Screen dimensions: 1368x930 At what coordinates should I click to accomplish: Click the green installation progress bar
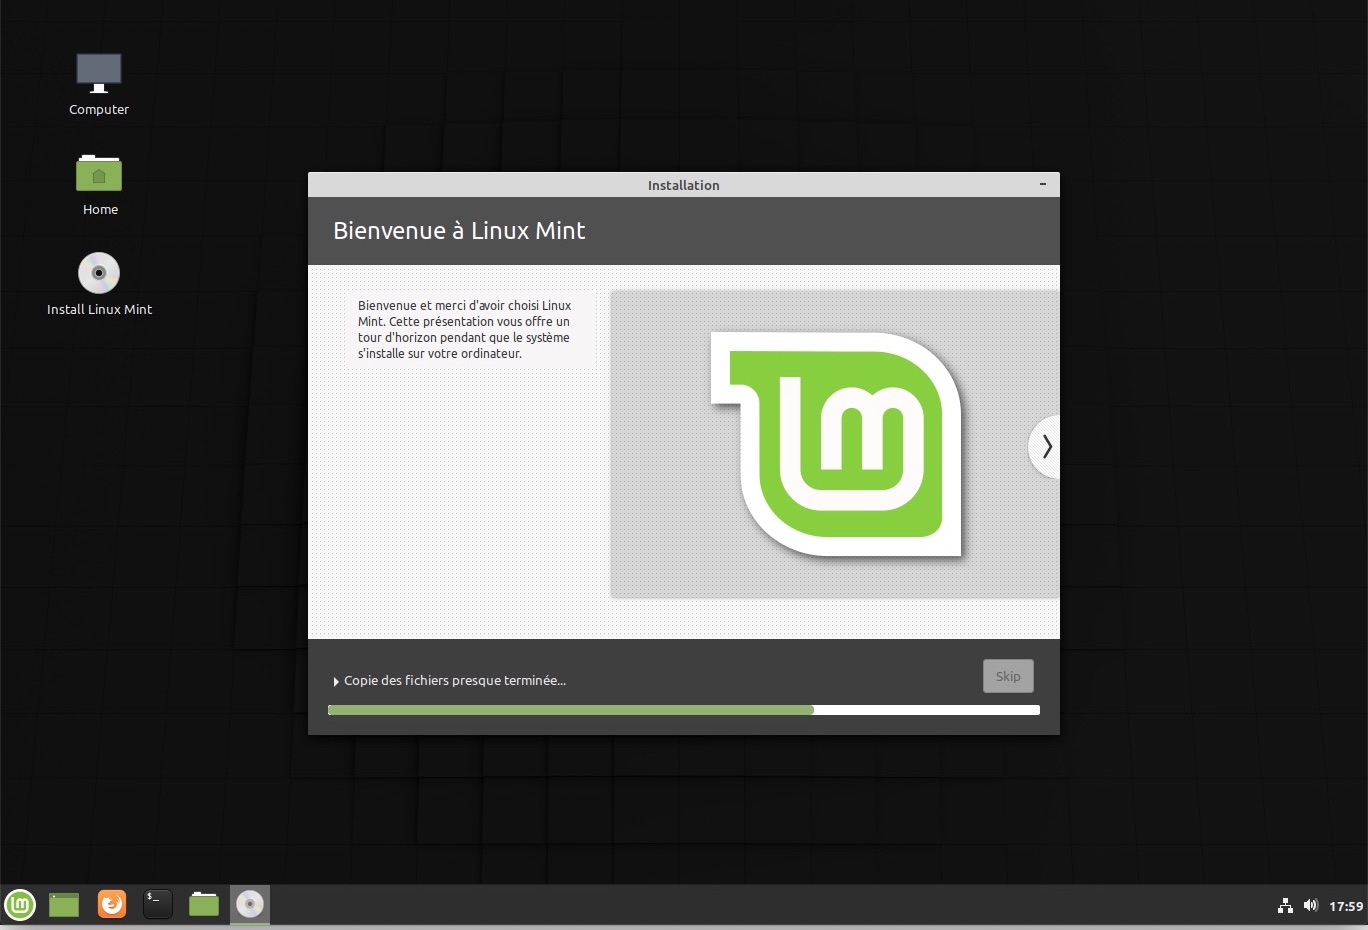571,710
